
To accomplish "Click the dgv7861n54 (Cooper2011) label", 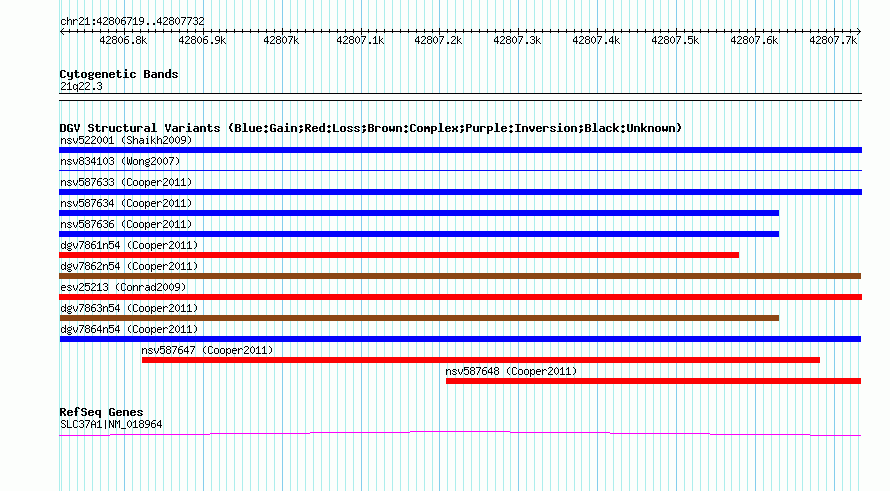I will [129, 245].
